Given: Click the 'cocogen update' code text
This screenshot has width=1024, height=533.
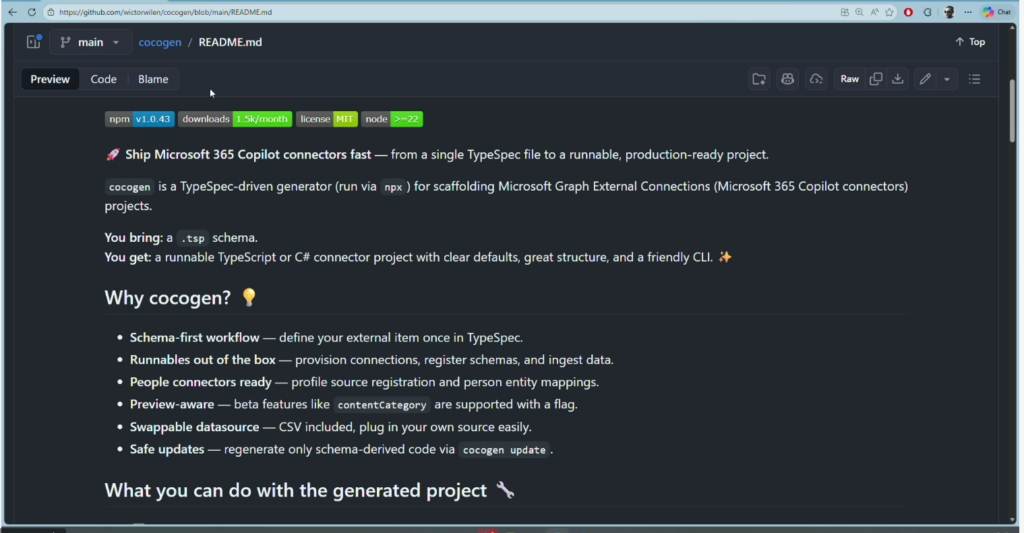Looking at the screenshot, I should pos(504,450).
